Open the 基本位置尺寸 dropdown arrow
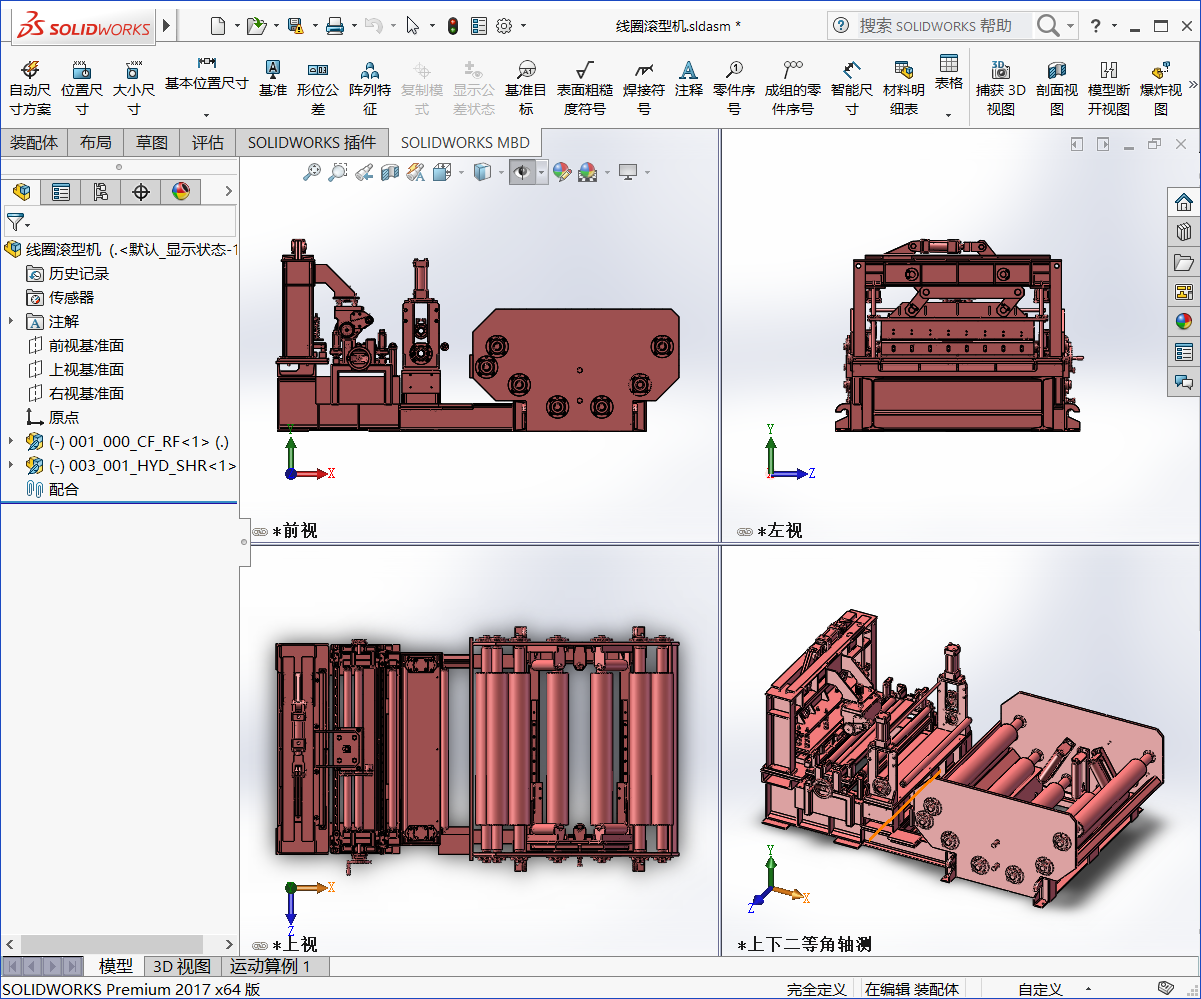This screenshot has width=1201, height=999. pyautogui.click(x=206, y=115)
